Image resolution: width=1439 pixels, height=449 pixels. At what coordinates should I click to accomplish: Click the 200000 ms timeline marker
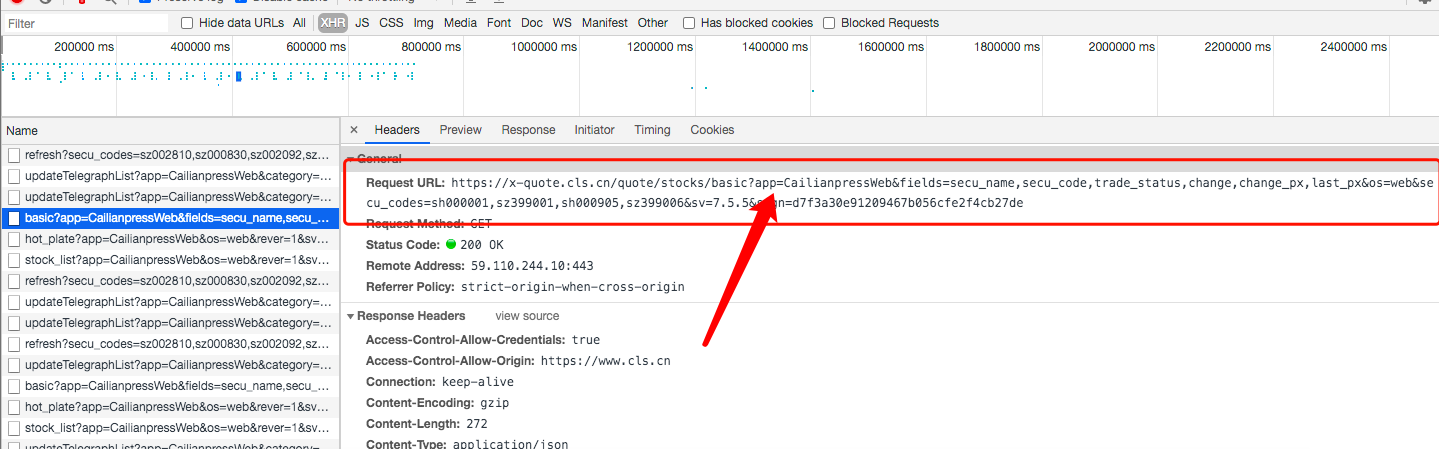[x=84, y=47]
